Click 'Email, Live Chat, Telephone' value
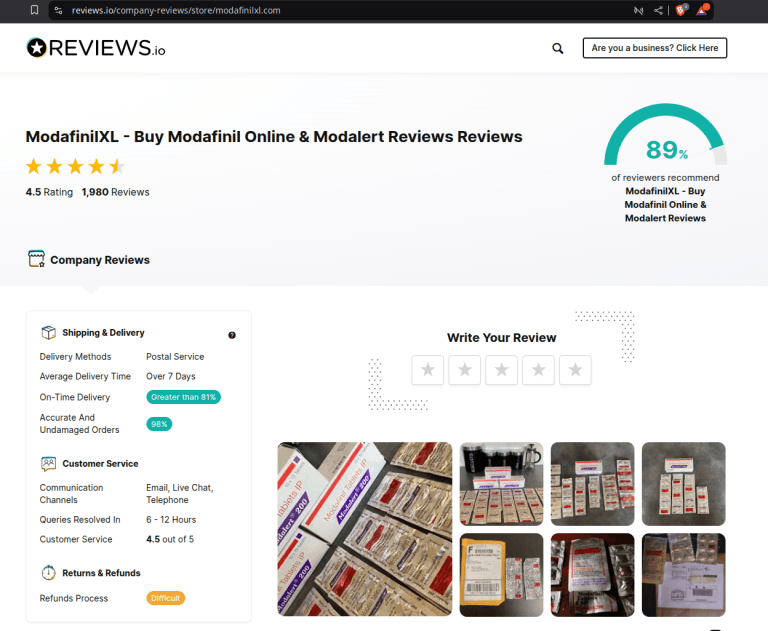 click(180, 494)
